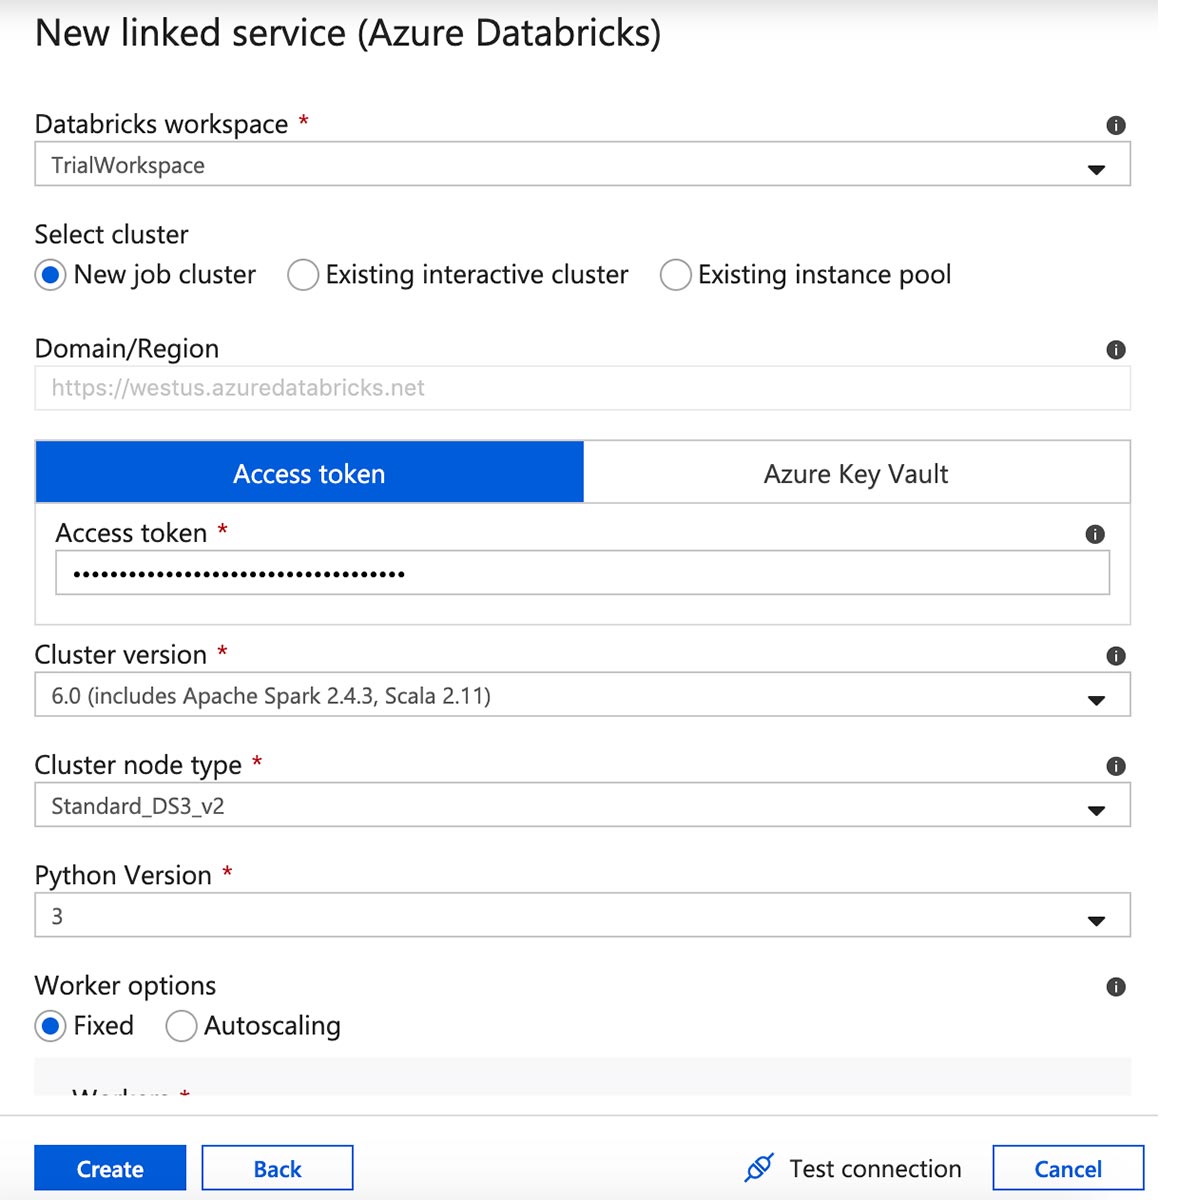Viewport: 1200px width, 1200px height.
Task: Select Fixed worker option
Action: 51,1026
